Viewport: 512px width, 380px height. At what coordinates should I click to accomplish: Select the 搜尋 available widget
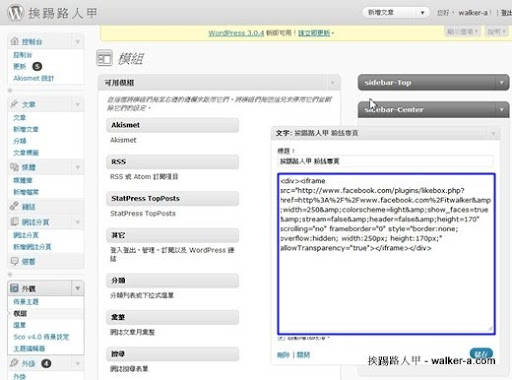click(x=172, y=354)
